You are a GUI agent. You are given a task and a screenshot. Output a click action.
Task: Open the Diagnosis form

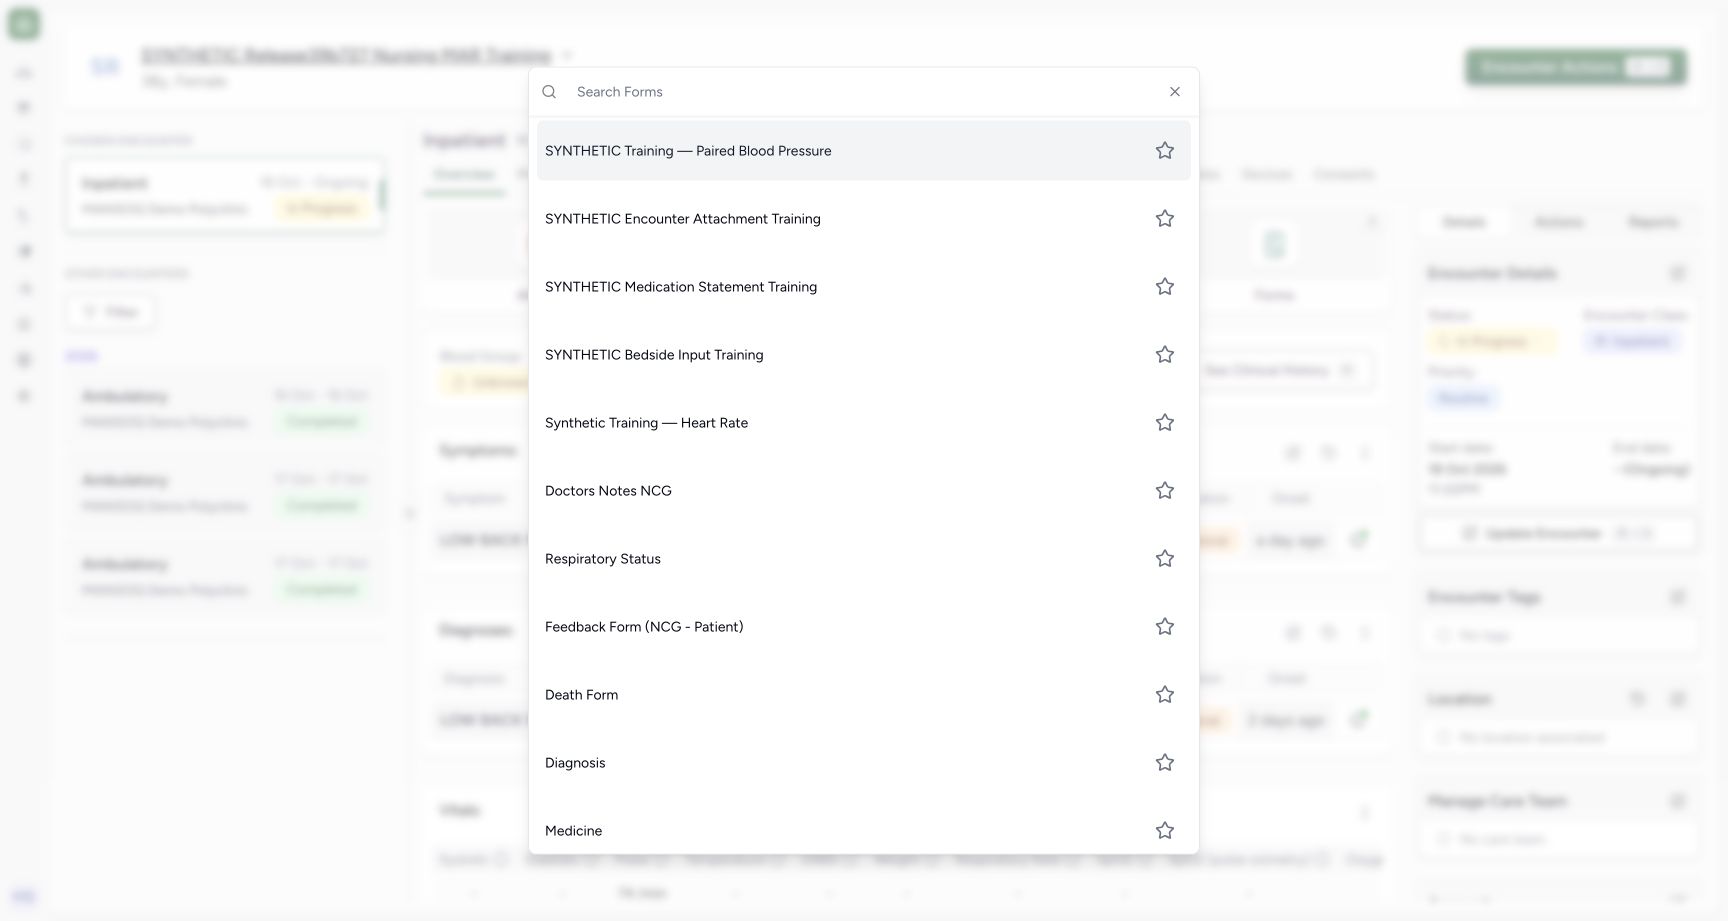coord(864,763)
